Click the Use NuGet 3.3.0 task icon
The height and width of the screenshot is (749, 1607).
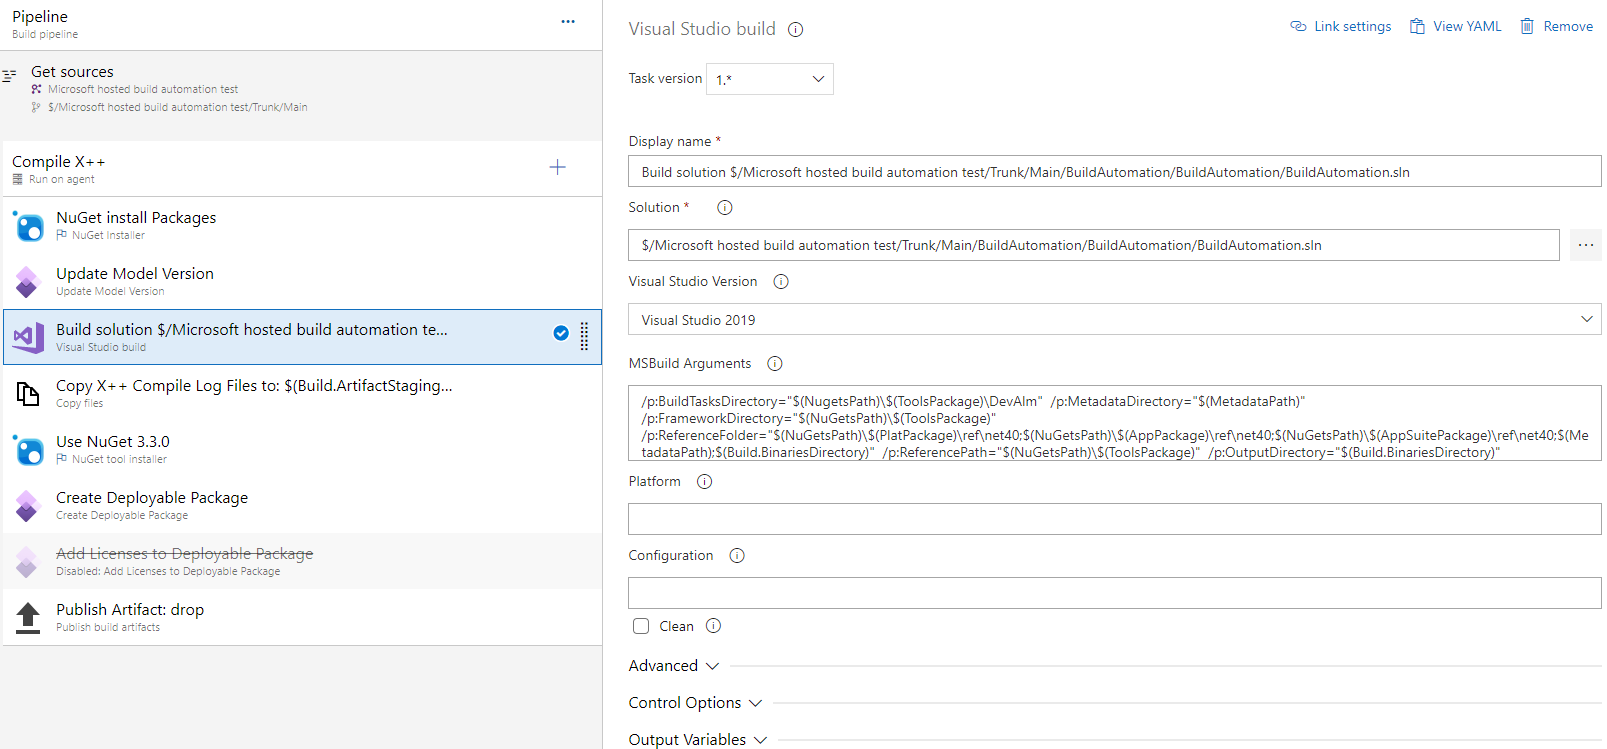click(x=28, y=450)
